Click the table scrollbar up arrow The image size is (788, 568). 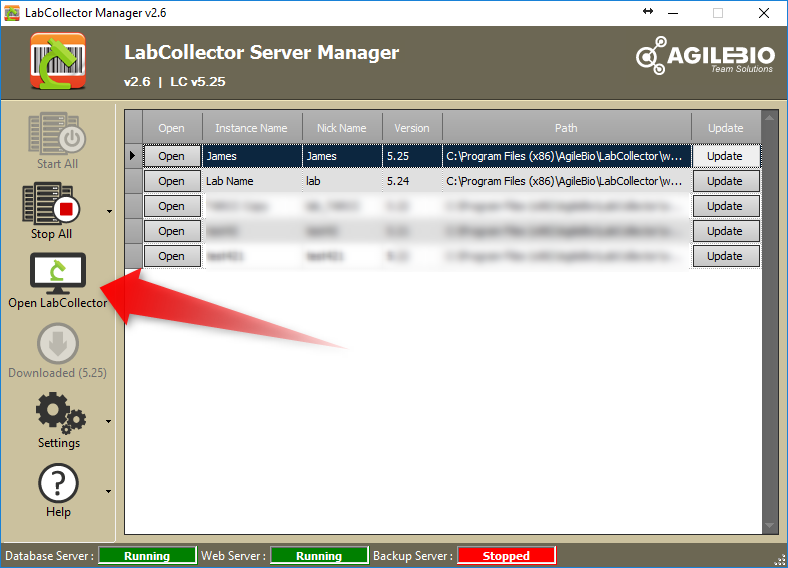(x=769, y=118)
